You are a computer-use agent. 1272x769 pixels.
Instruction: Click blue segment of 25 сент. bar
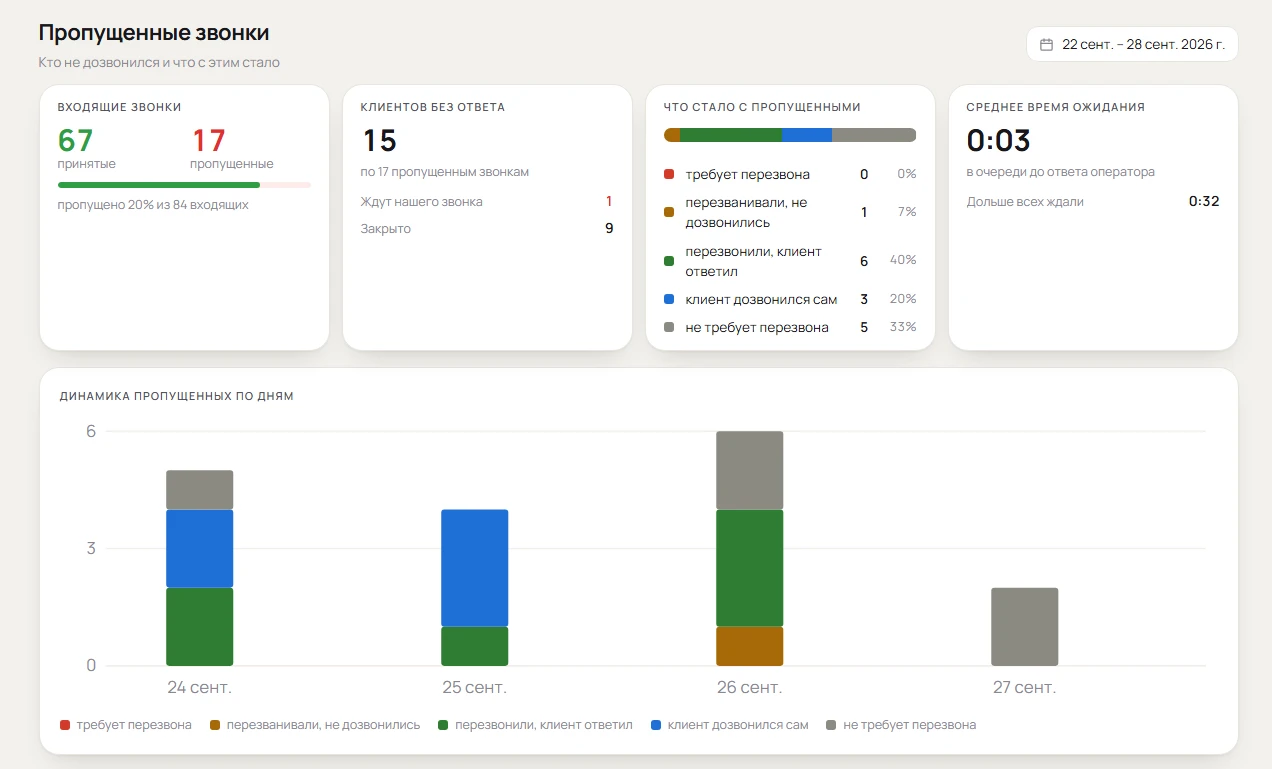(x=474, y=568)
